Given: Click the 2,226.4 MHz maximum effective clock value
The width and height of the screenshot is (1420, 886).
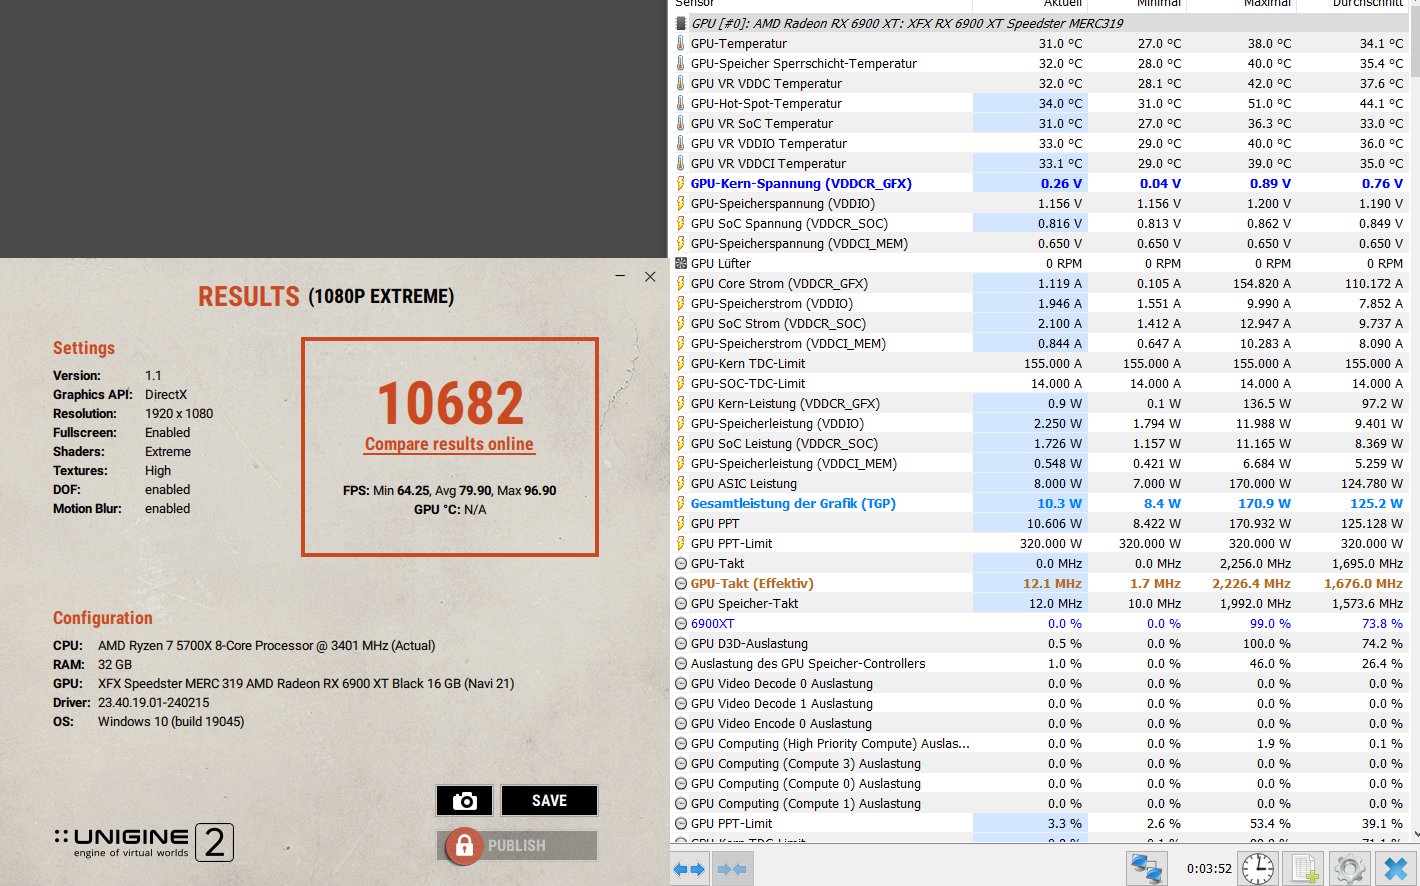Looking at the screenshot, I should click(1251, 583).
